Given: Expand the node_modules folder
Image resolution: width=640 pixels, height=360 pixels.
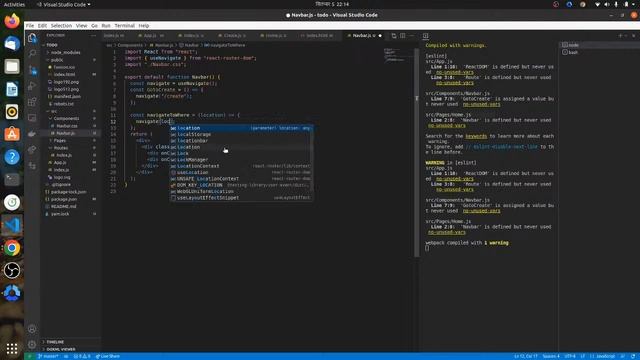Looking at the screenshot, I should 65,52.
